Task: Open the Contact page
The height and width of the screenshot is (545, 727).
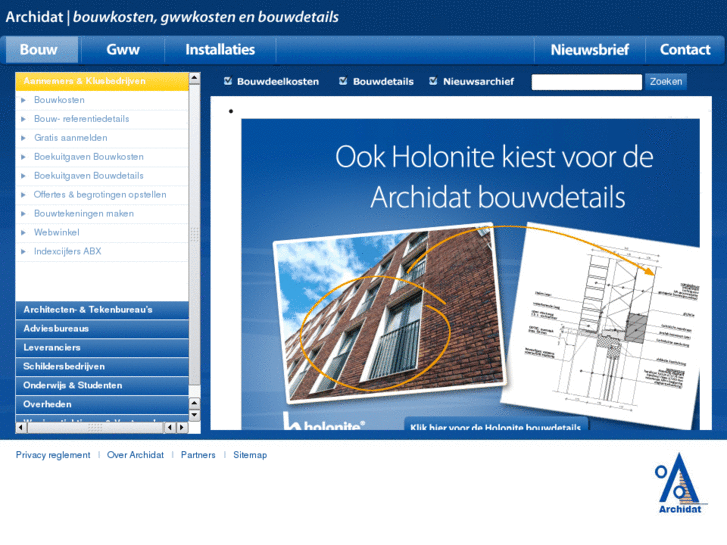Action: pos(685,50)
